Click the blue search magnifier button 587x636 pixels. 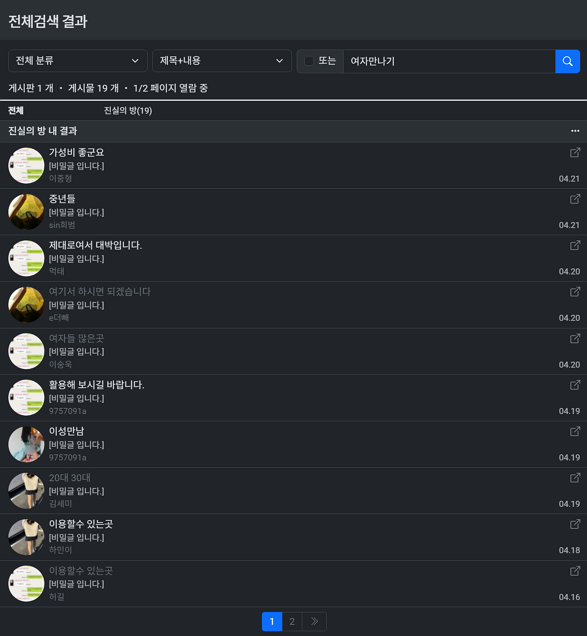[x=567, y=61]
